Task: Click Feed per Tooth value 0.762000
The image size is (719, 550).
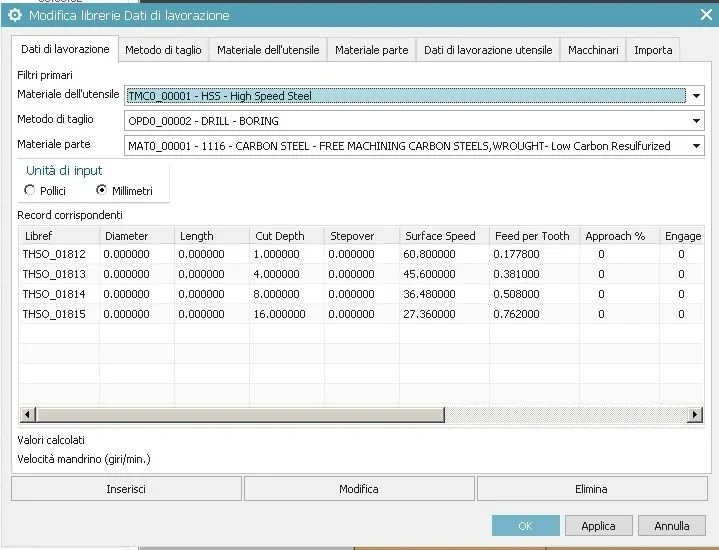Action: coord(516,314)
